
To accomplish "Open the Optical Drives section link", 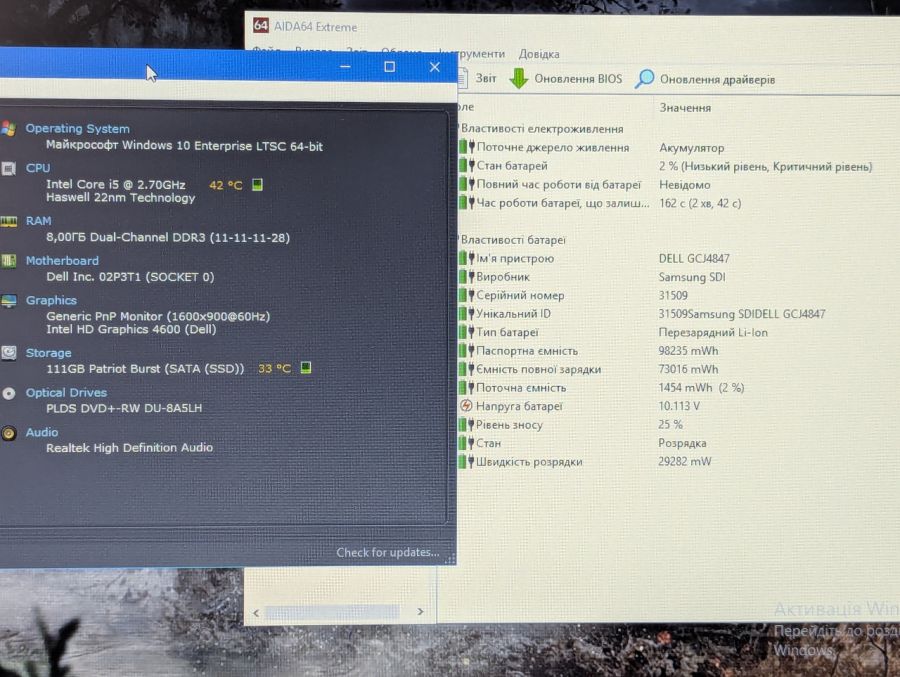I will tap(66, 393).
